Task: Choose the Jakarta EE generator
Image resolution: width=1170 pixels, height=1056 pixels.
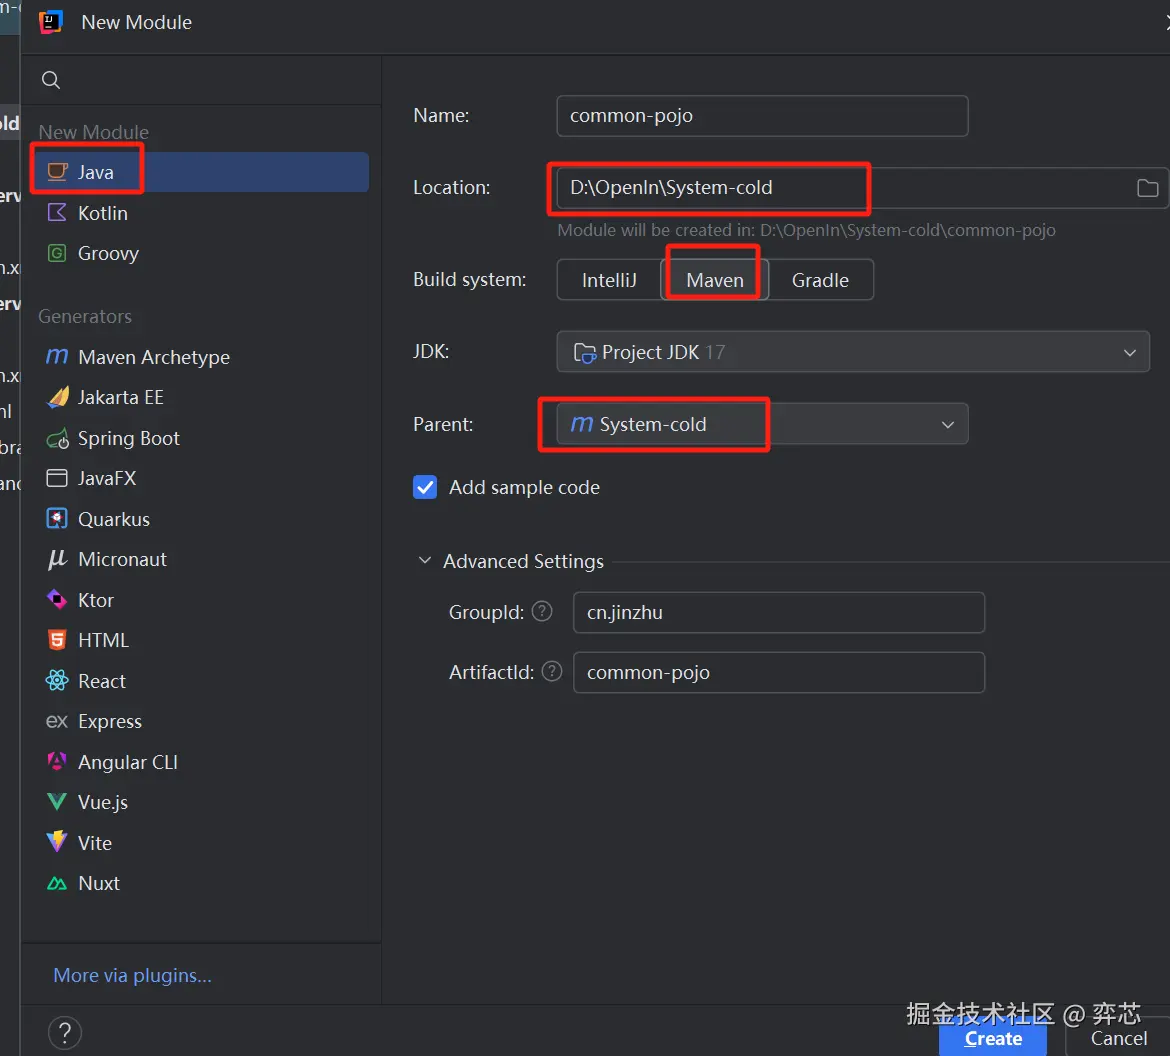Action: pyautogui.click(x=203, y=397)
